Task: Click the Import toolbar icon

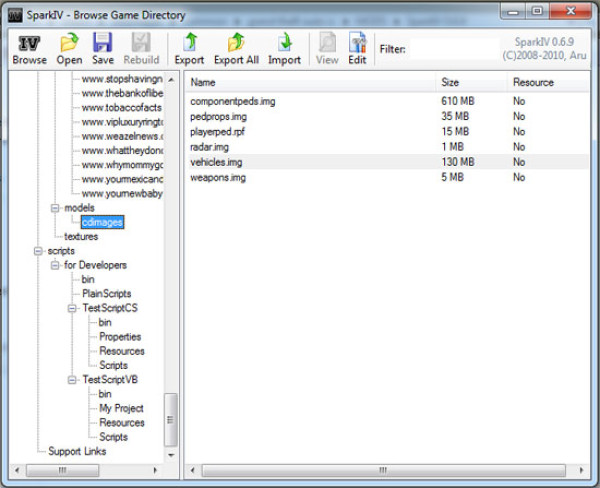Action: (x=284, y=47)
